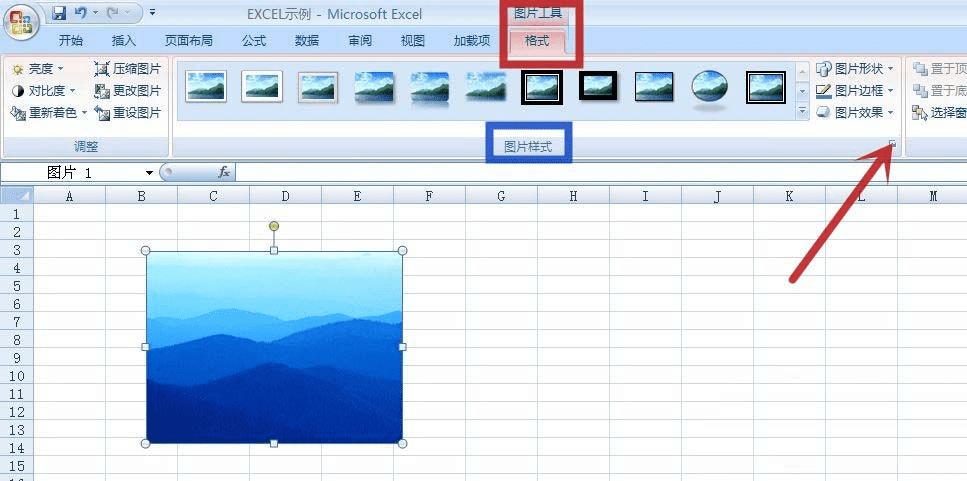Open the 对比度 contrast dropdown
Image resolution: width=967 pixels, height=481 pixels.
(x=43, y=91)
